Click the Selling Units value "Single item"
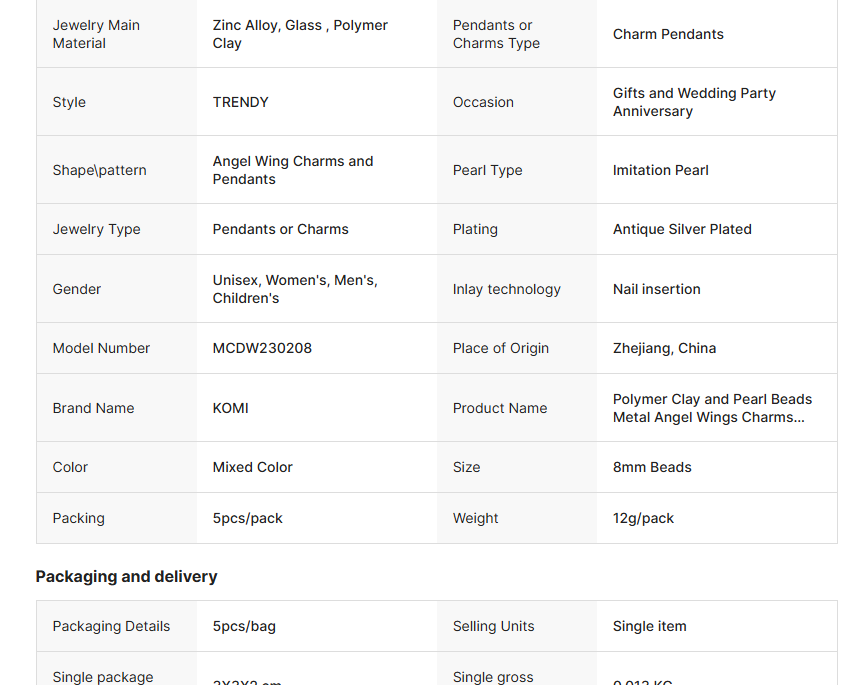 [x=650, y=626]
